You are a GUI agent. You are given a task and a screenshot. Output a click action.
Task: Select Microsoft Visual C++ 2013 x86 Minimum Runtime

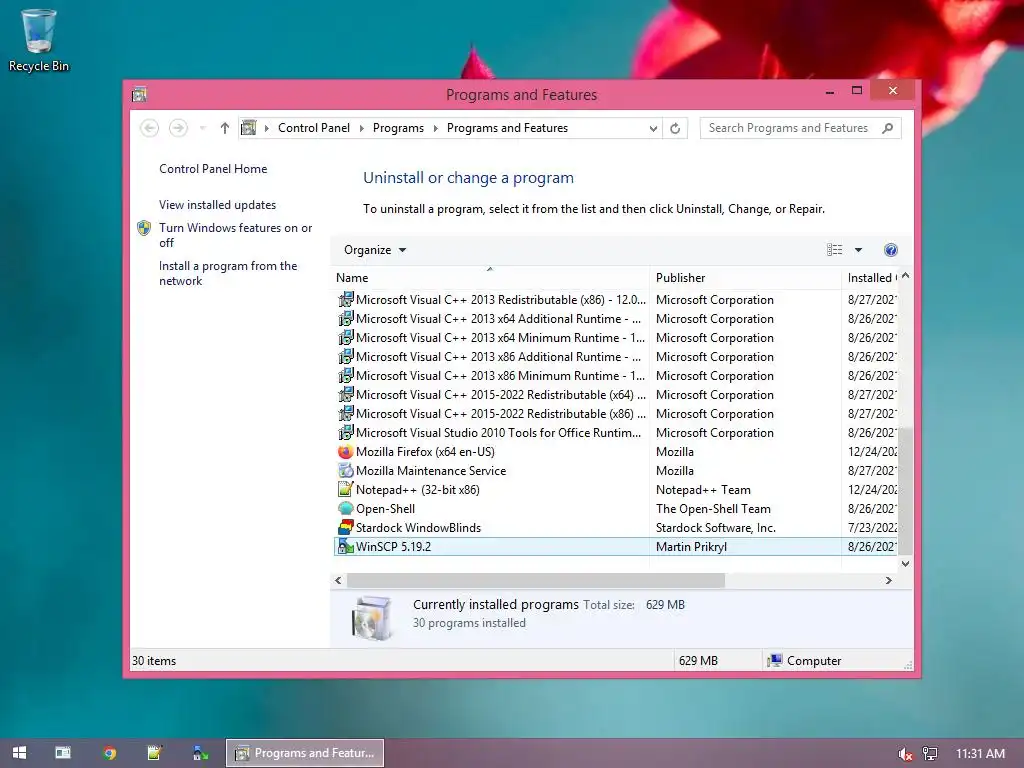coord(615,376)
